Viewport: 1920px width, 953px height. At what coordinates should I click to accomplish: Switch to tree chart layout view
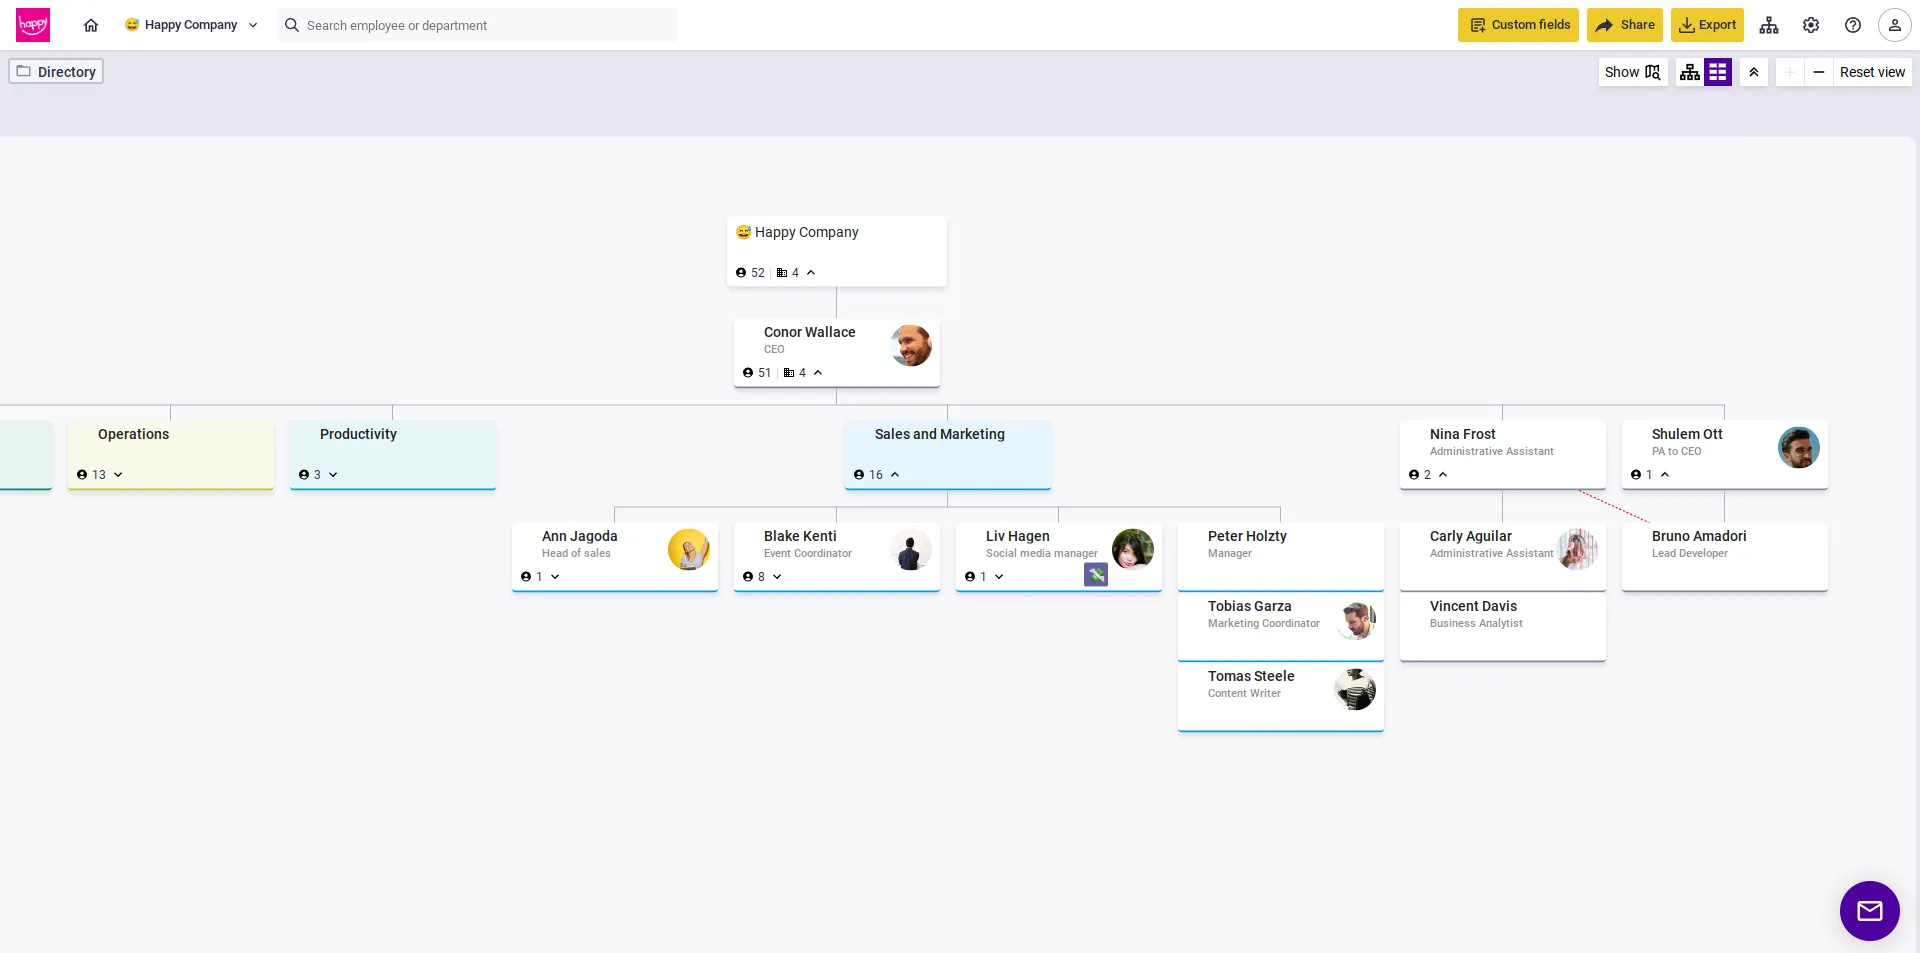coord(1690,72)
